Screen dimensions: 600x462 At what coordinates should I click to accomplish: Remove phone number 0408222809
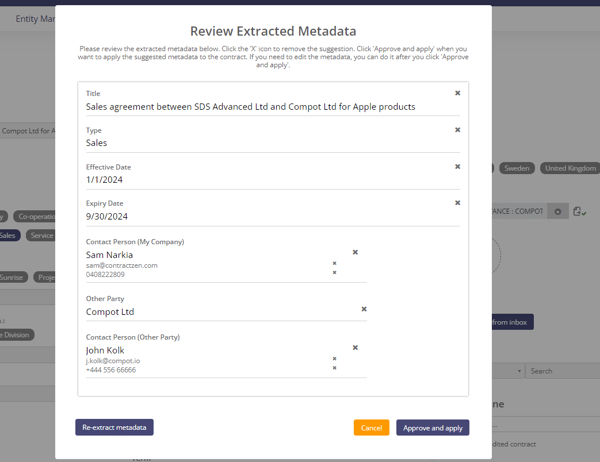pyautogui.click(x=334, y=273)
